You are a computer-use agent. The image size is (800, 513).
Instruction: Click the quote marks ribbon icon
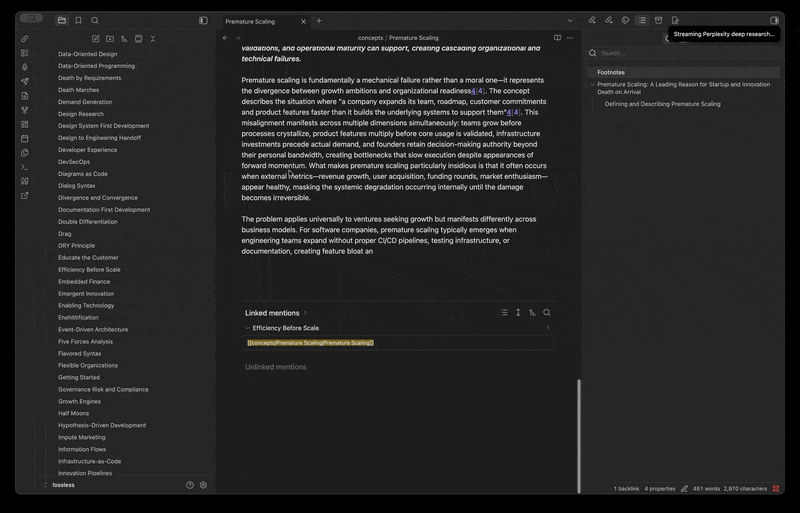pyautogui.click(x=24, y=181)
